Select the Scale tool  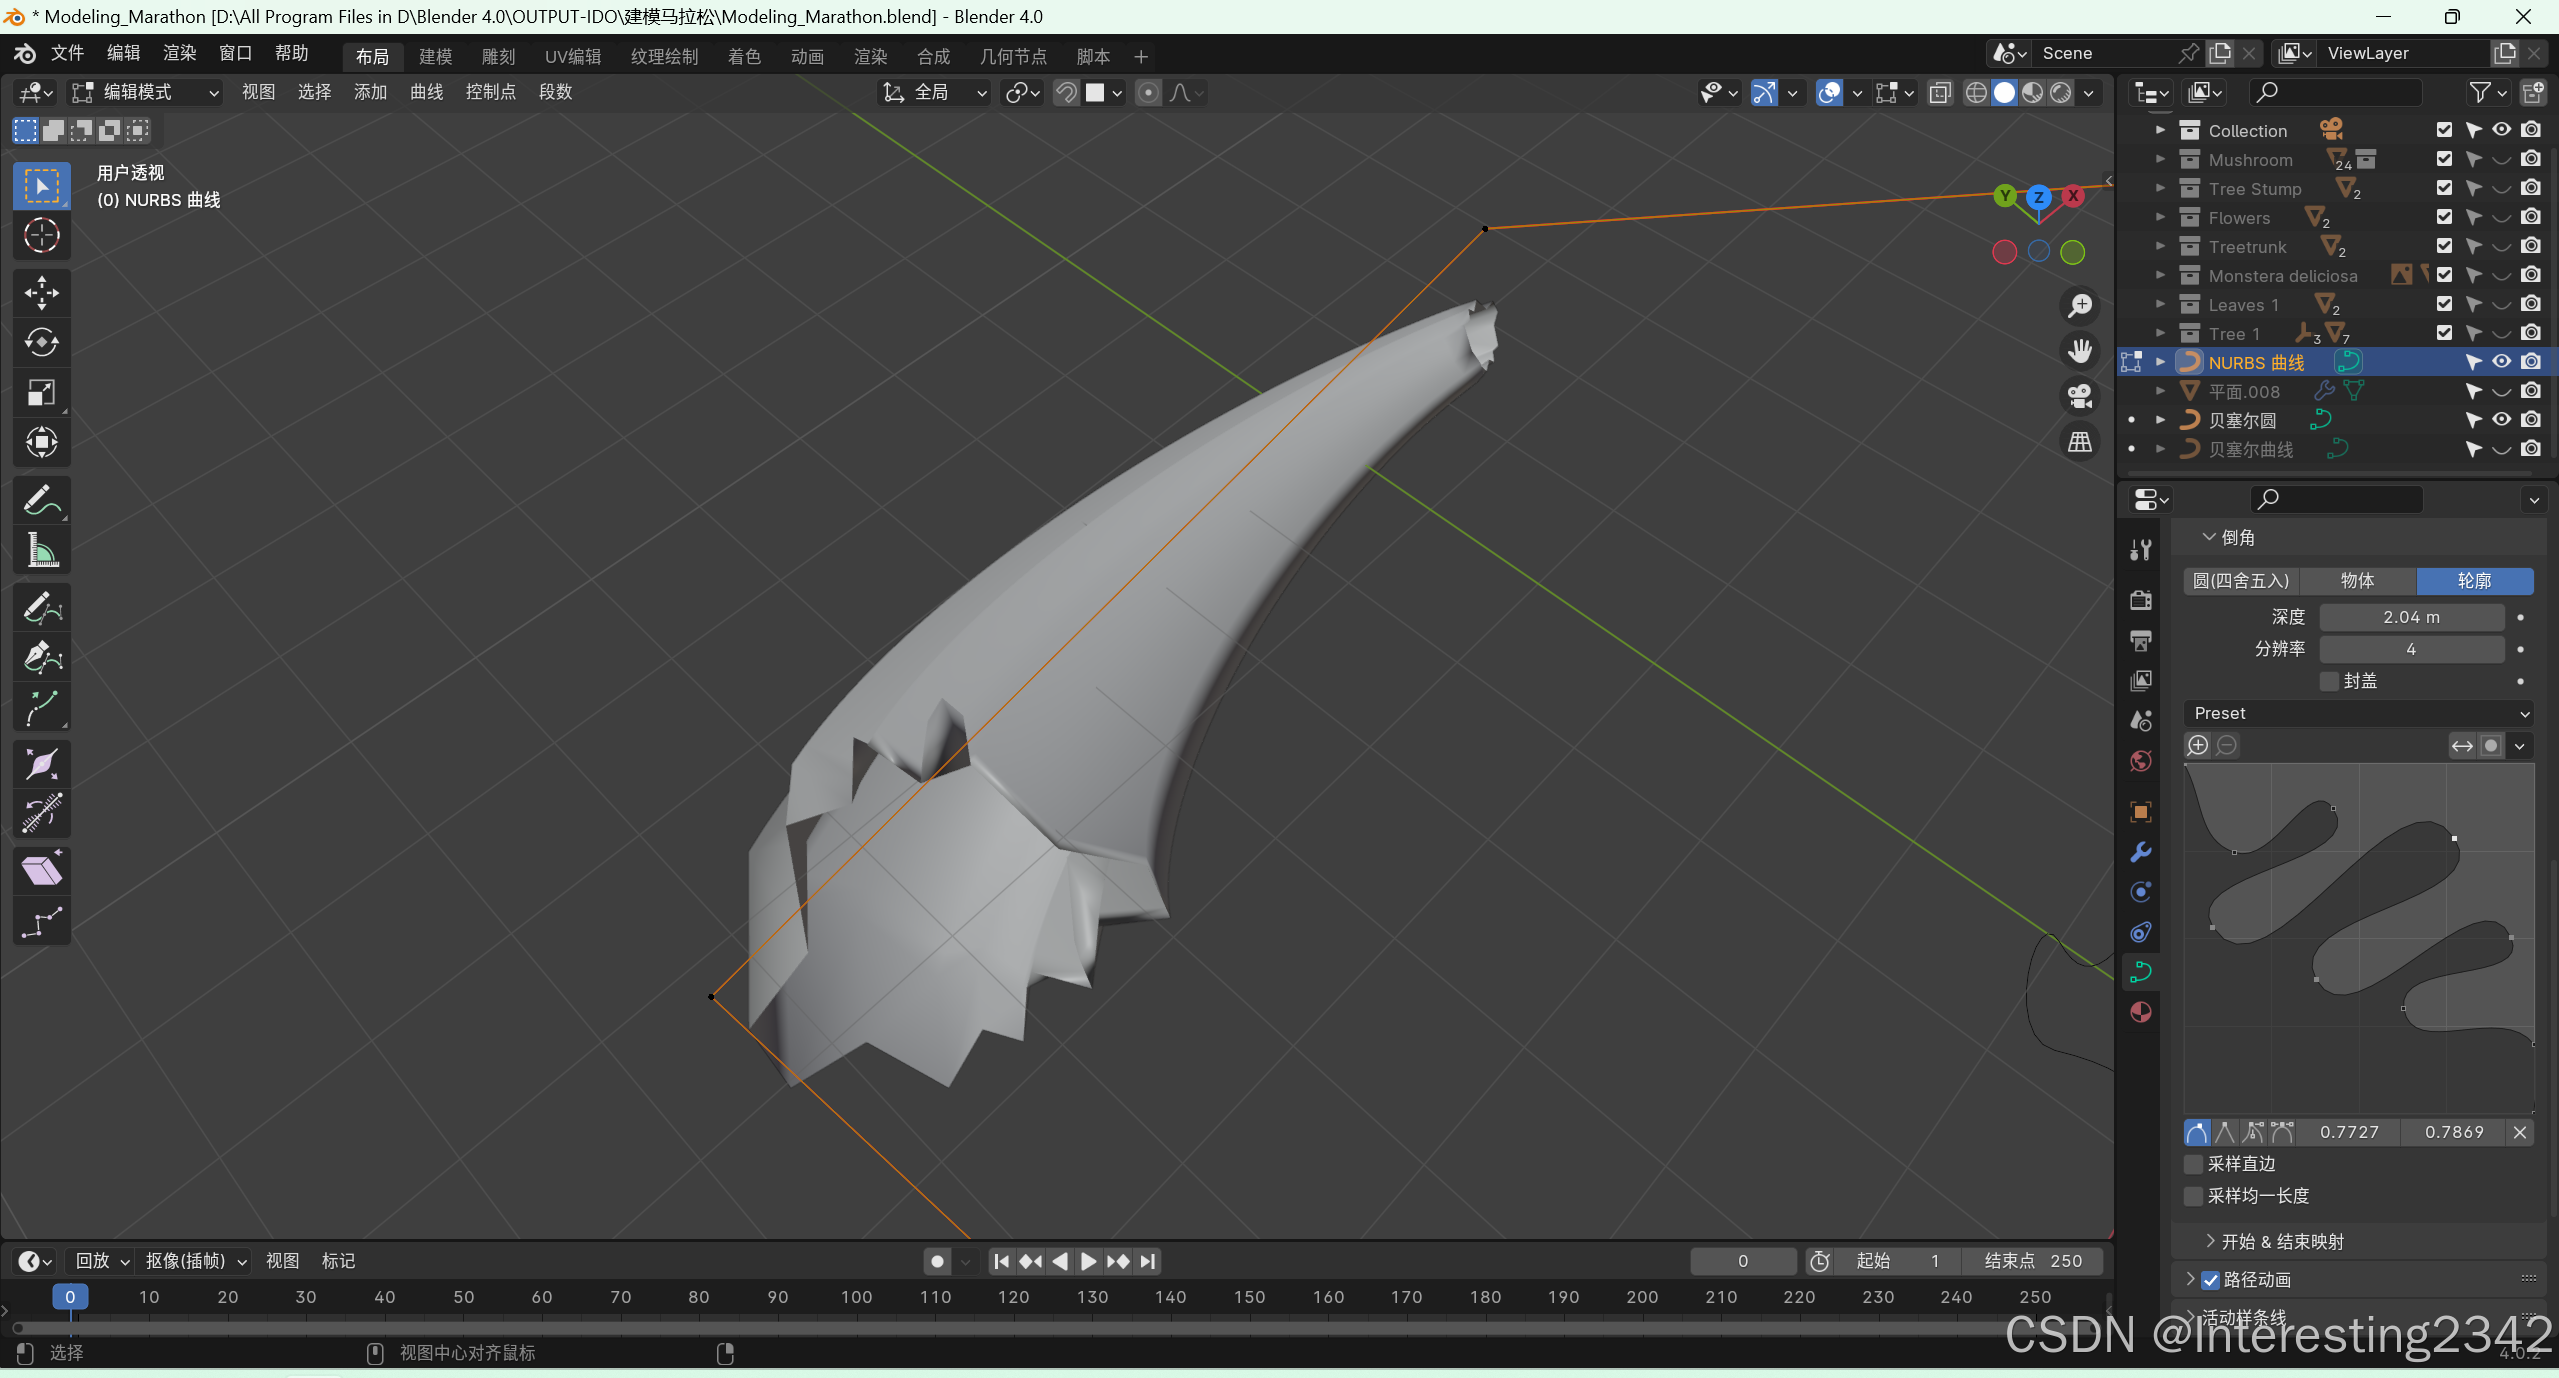[x=41, y=392]
